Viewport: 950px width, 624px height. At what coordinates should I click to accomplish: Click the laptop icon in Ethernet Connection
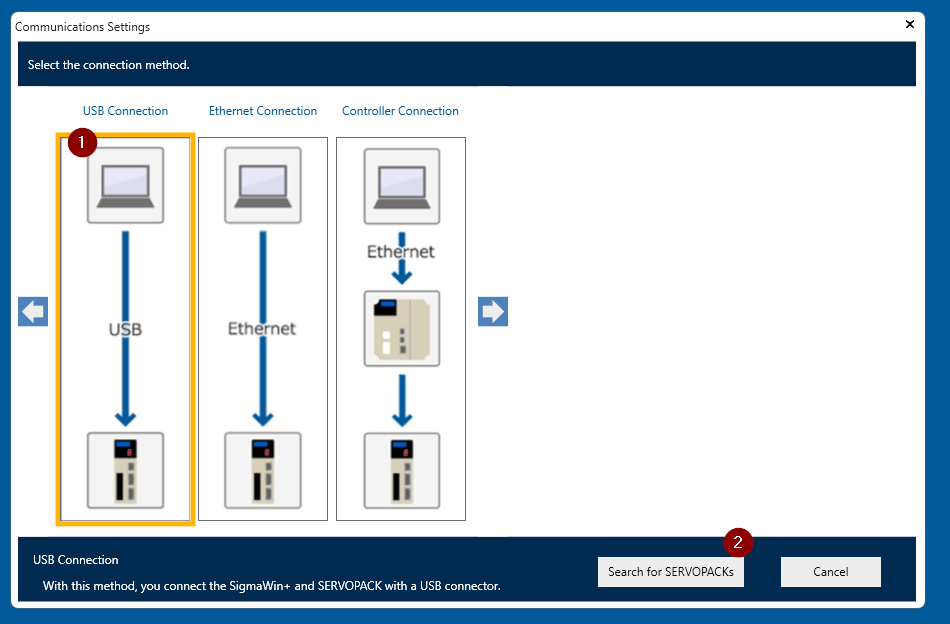coord(263,185)
